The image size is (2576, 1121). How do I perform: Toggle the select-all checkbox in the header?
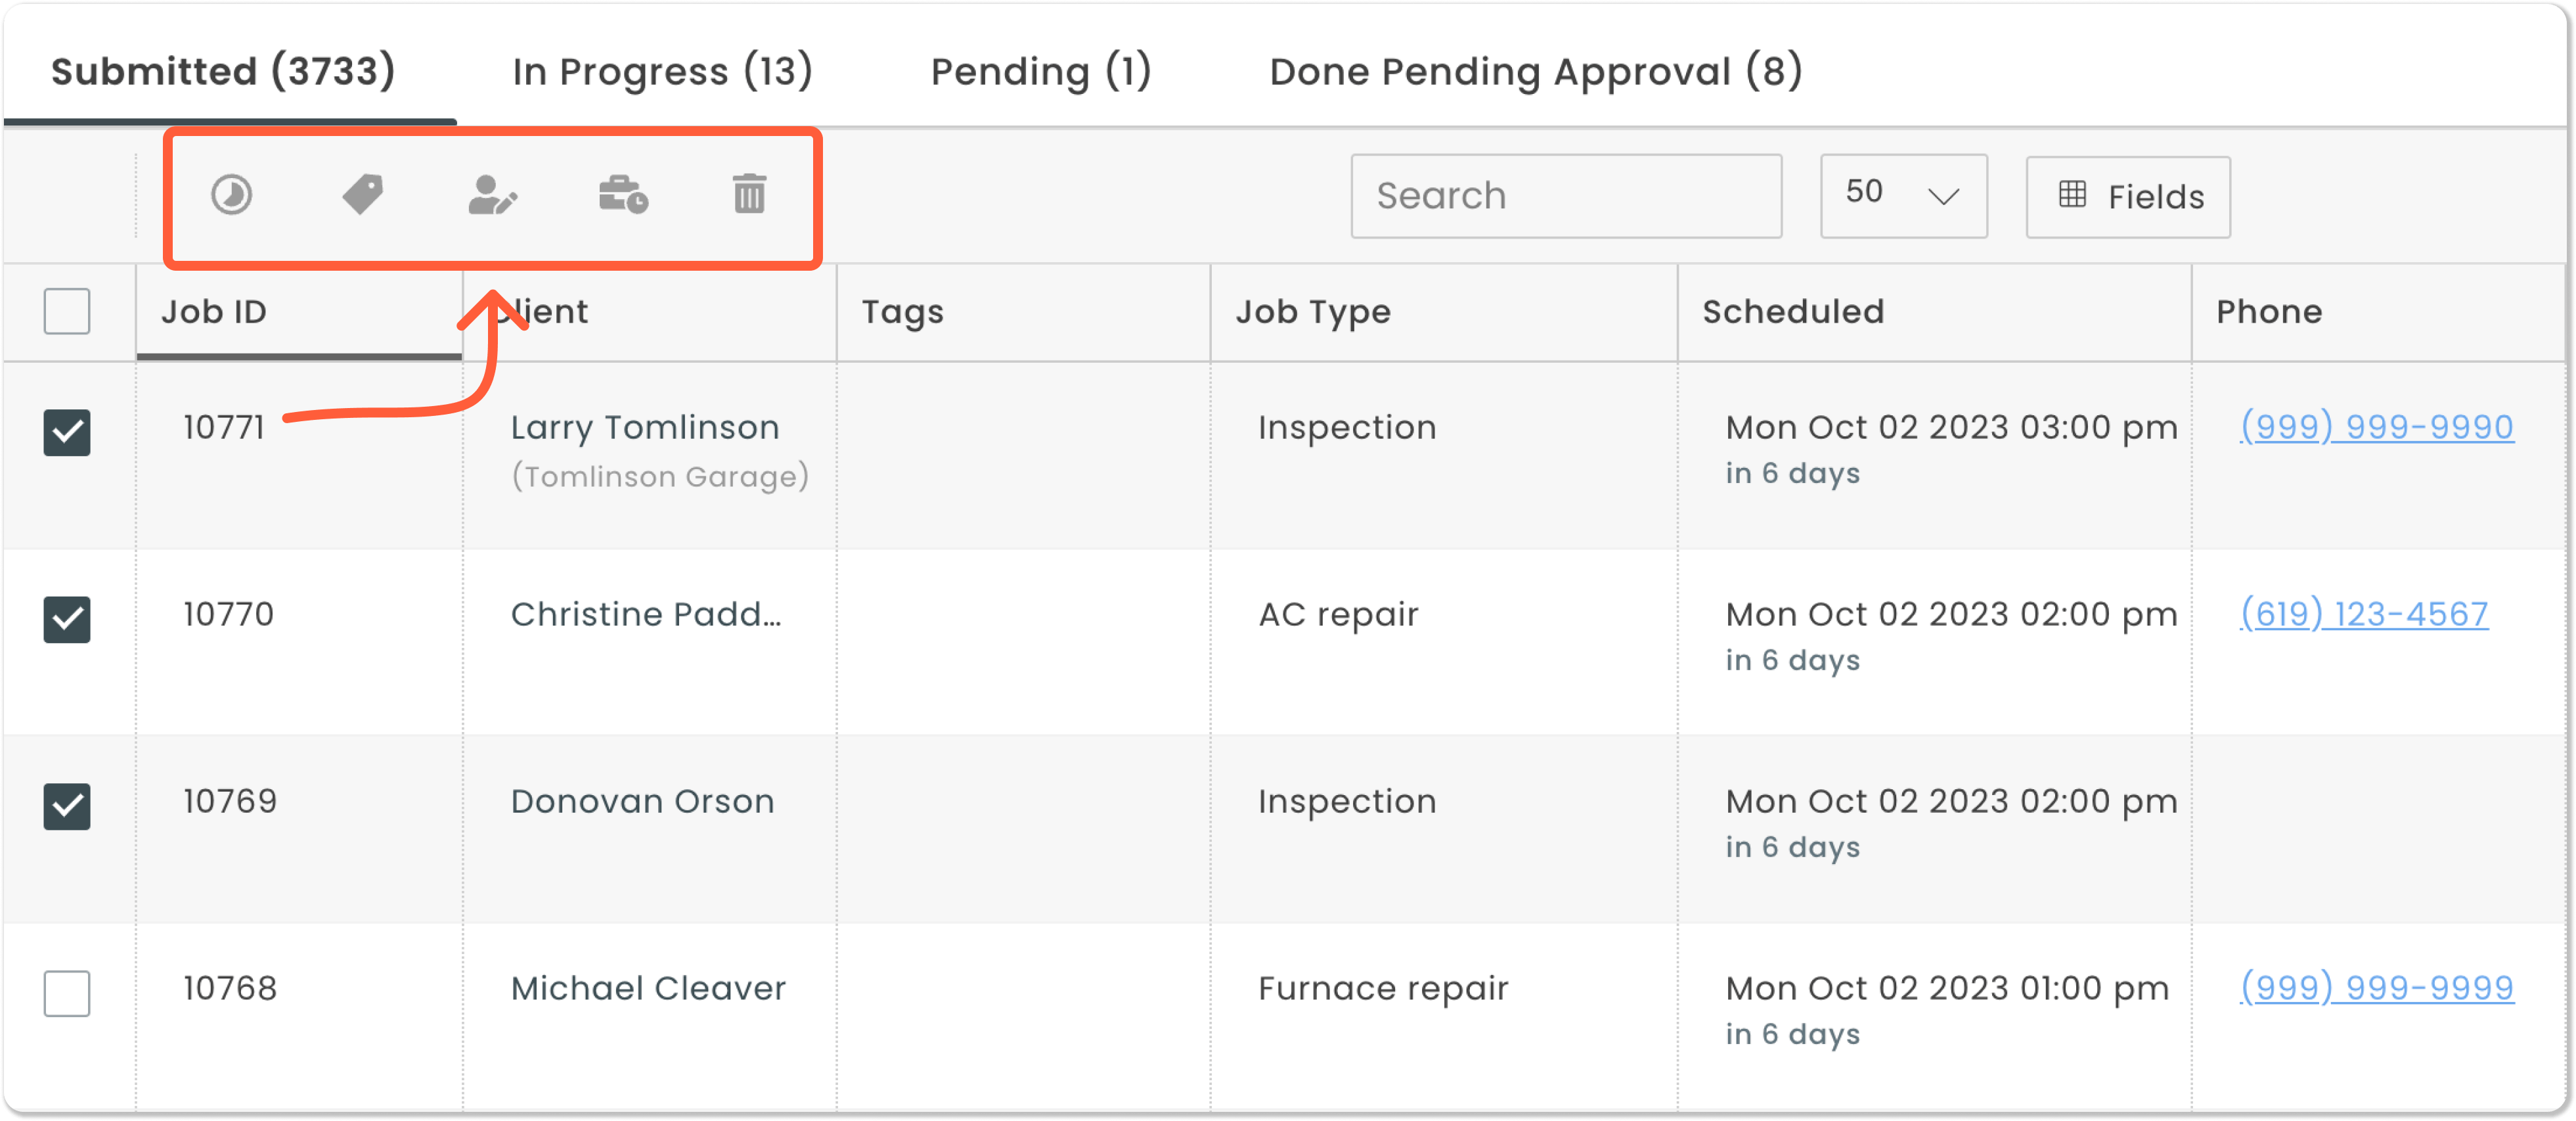[66, 312]
